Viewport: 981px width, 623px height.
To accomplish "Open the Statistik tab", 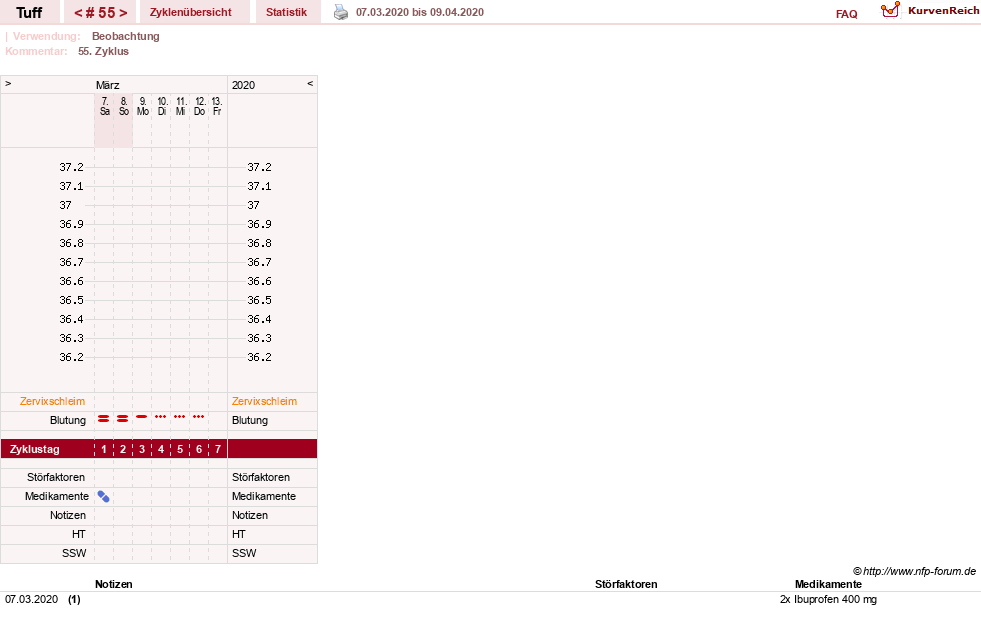I will click(287, 13).
